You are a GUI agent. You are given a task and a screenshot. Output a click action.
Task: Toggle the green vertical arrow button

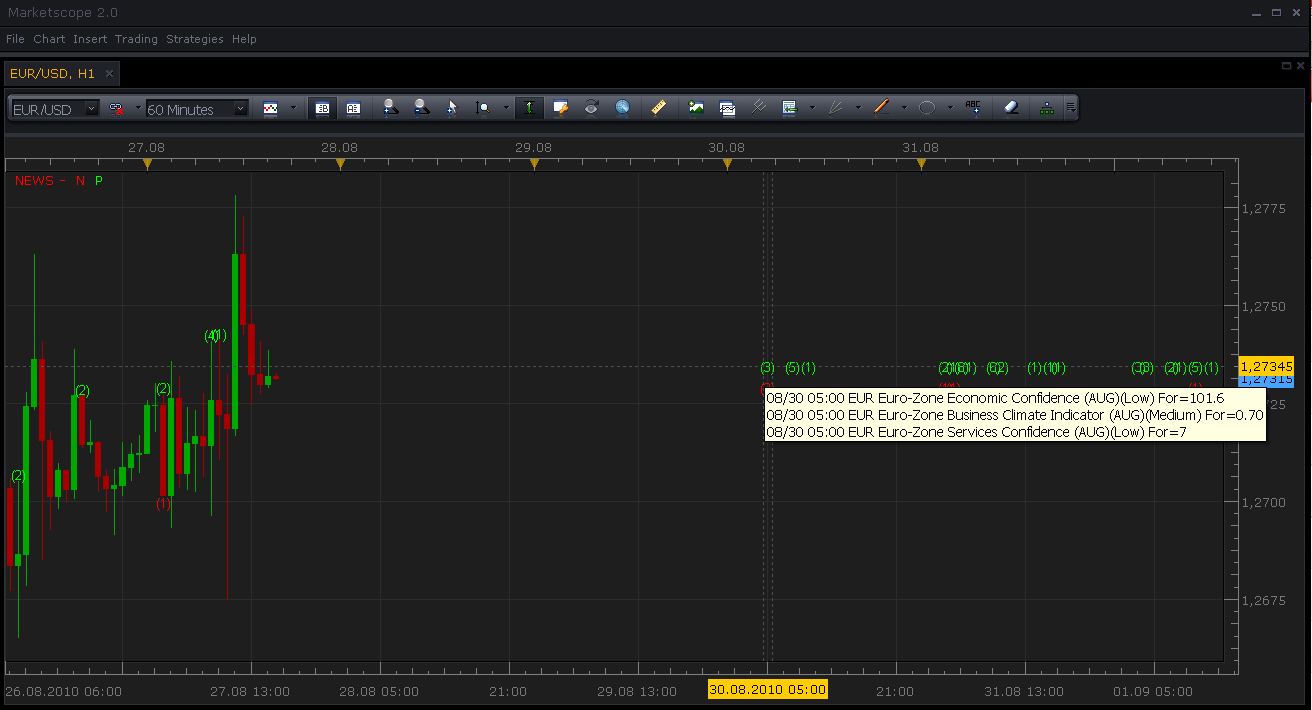pyautogui.click(x=529, y=108)
